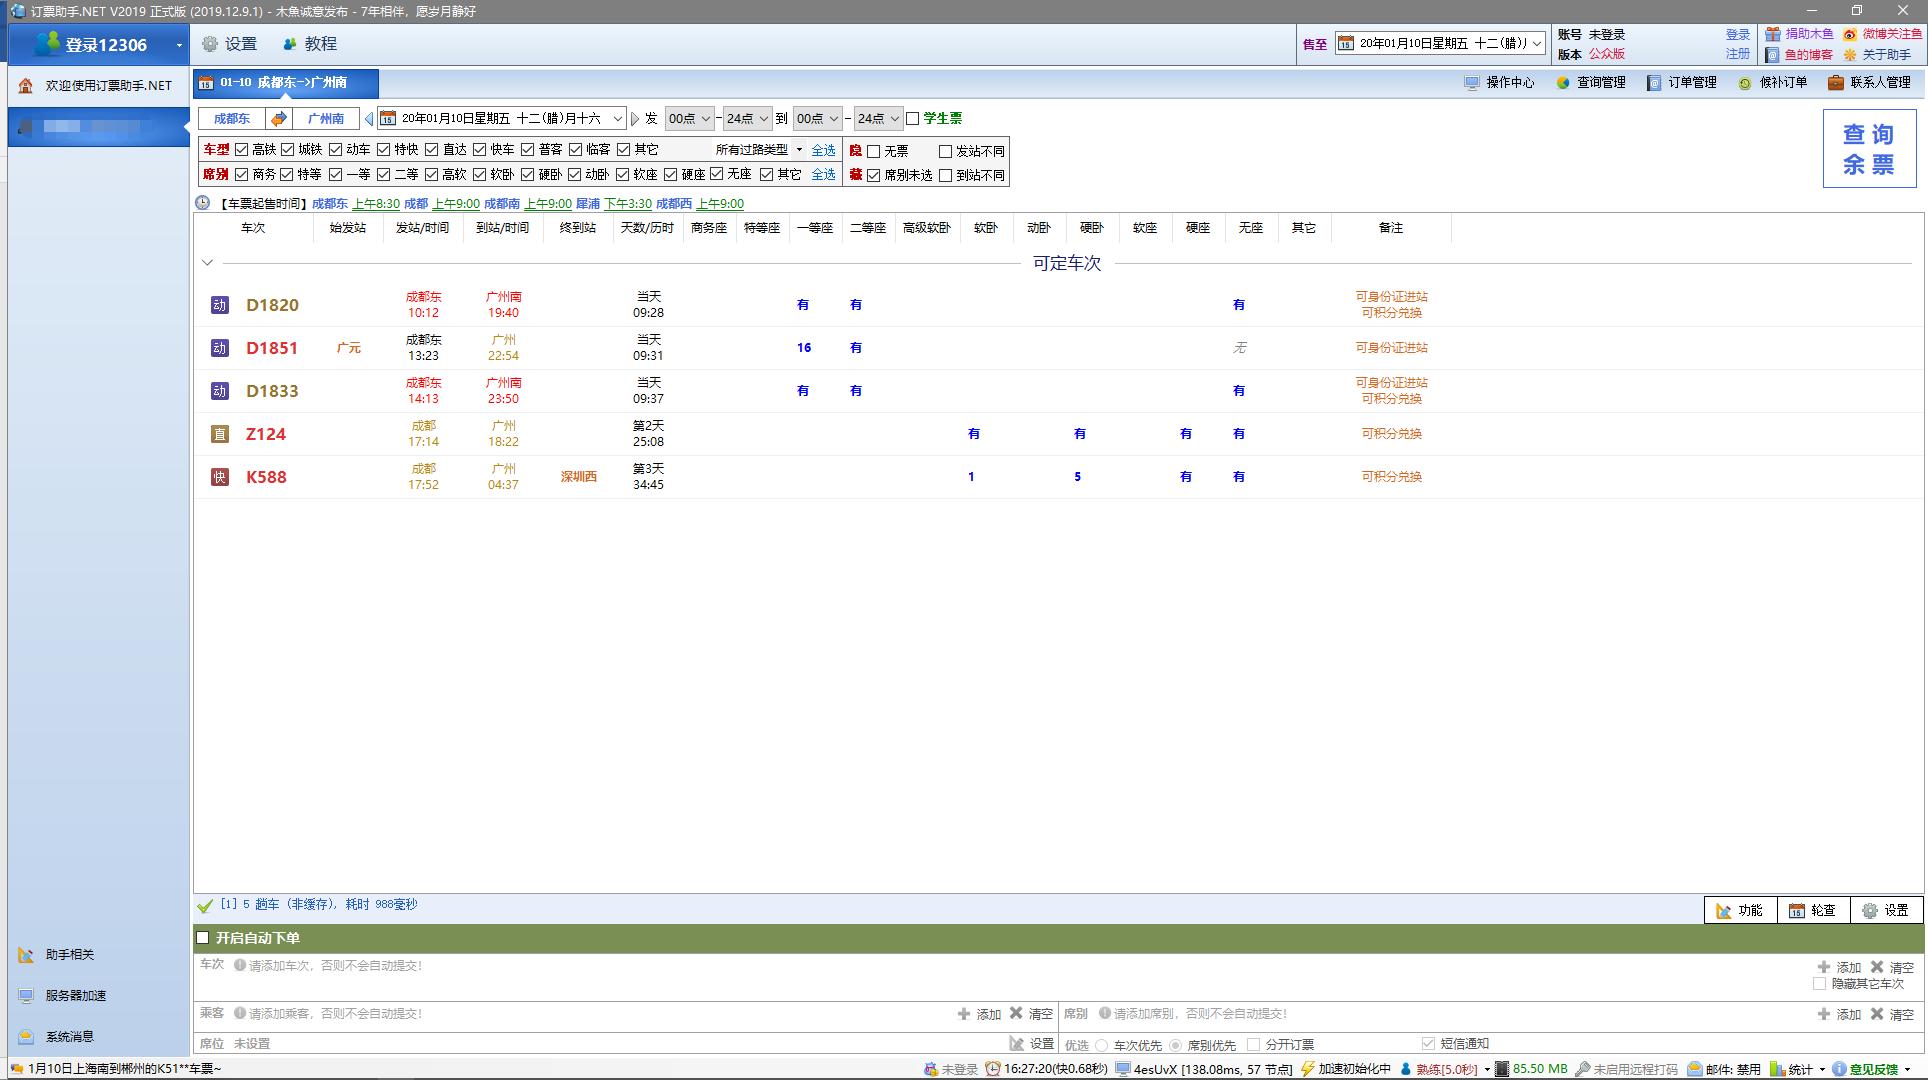Click the 候补订单 waitlist order icon
The image size is (1928, 1080).
pyautogui.click(x=1744, y=83)
